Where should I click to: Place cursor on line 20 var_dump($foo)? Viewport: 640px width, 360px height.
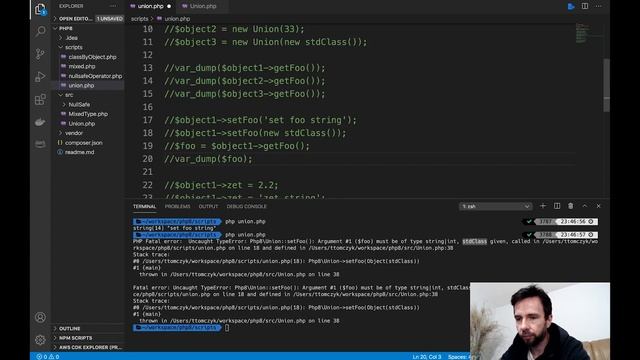(x=208, y=159)
